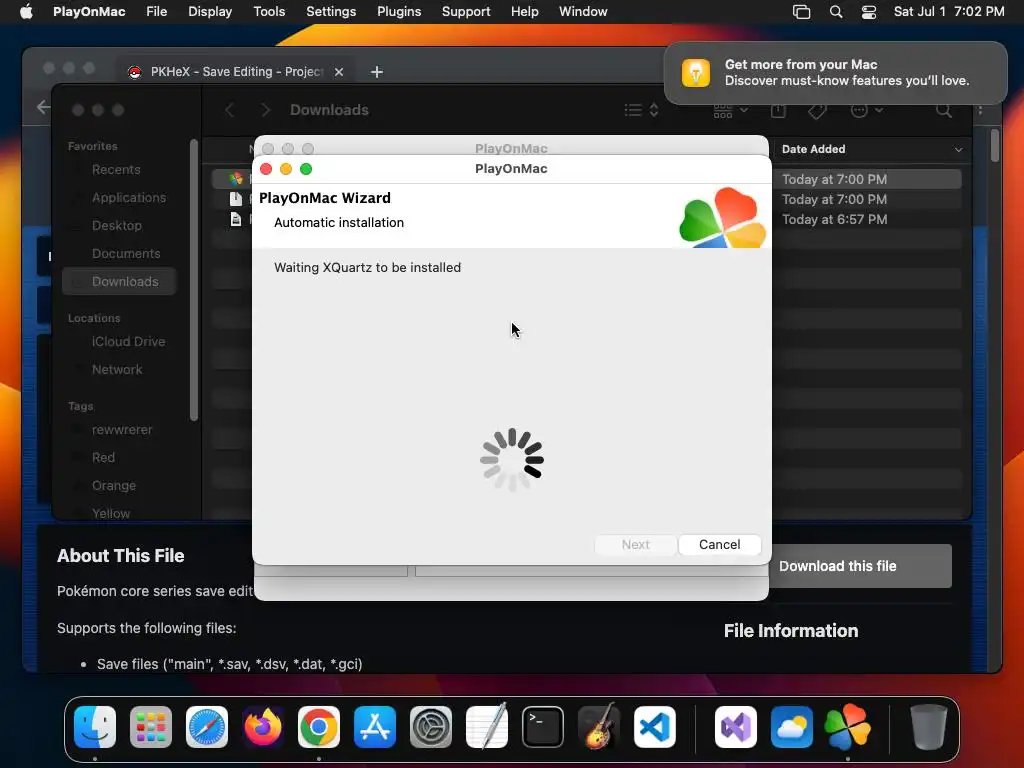This screenshot has width=1024, height=768.
Task: Open a new browser tab
Action: tap(377, 72)
